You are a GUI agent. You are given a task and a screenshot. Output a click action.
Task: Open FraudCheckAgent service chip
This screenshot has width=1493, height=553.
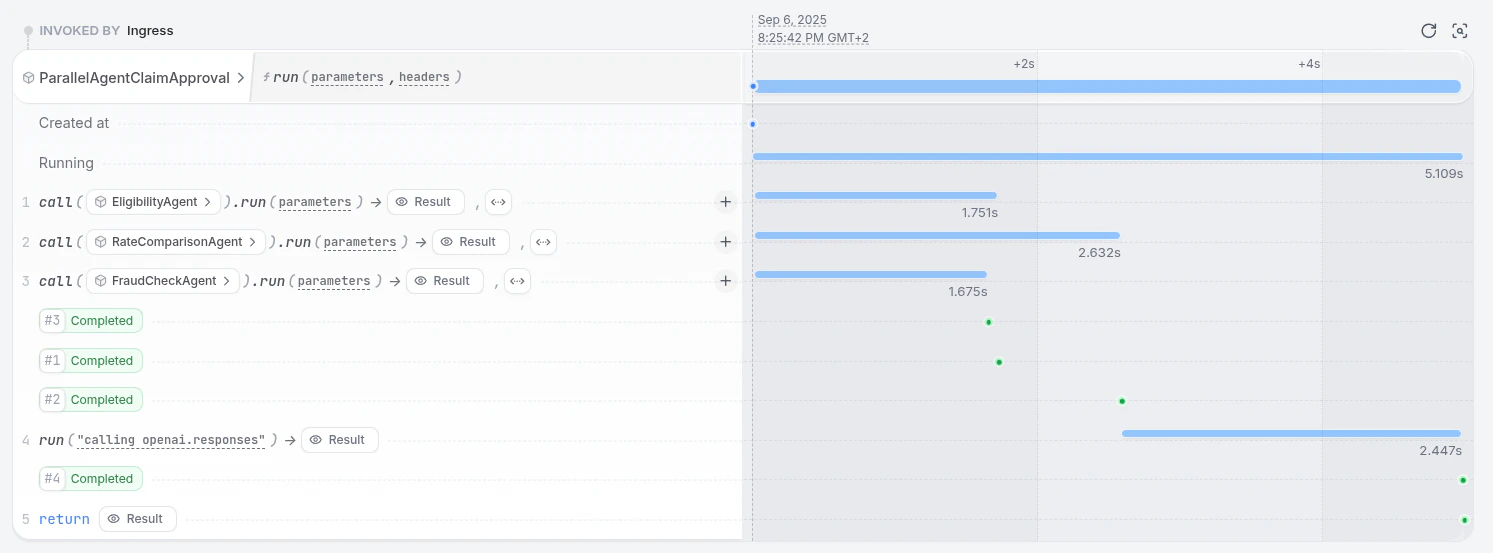(x=164, y=281)
